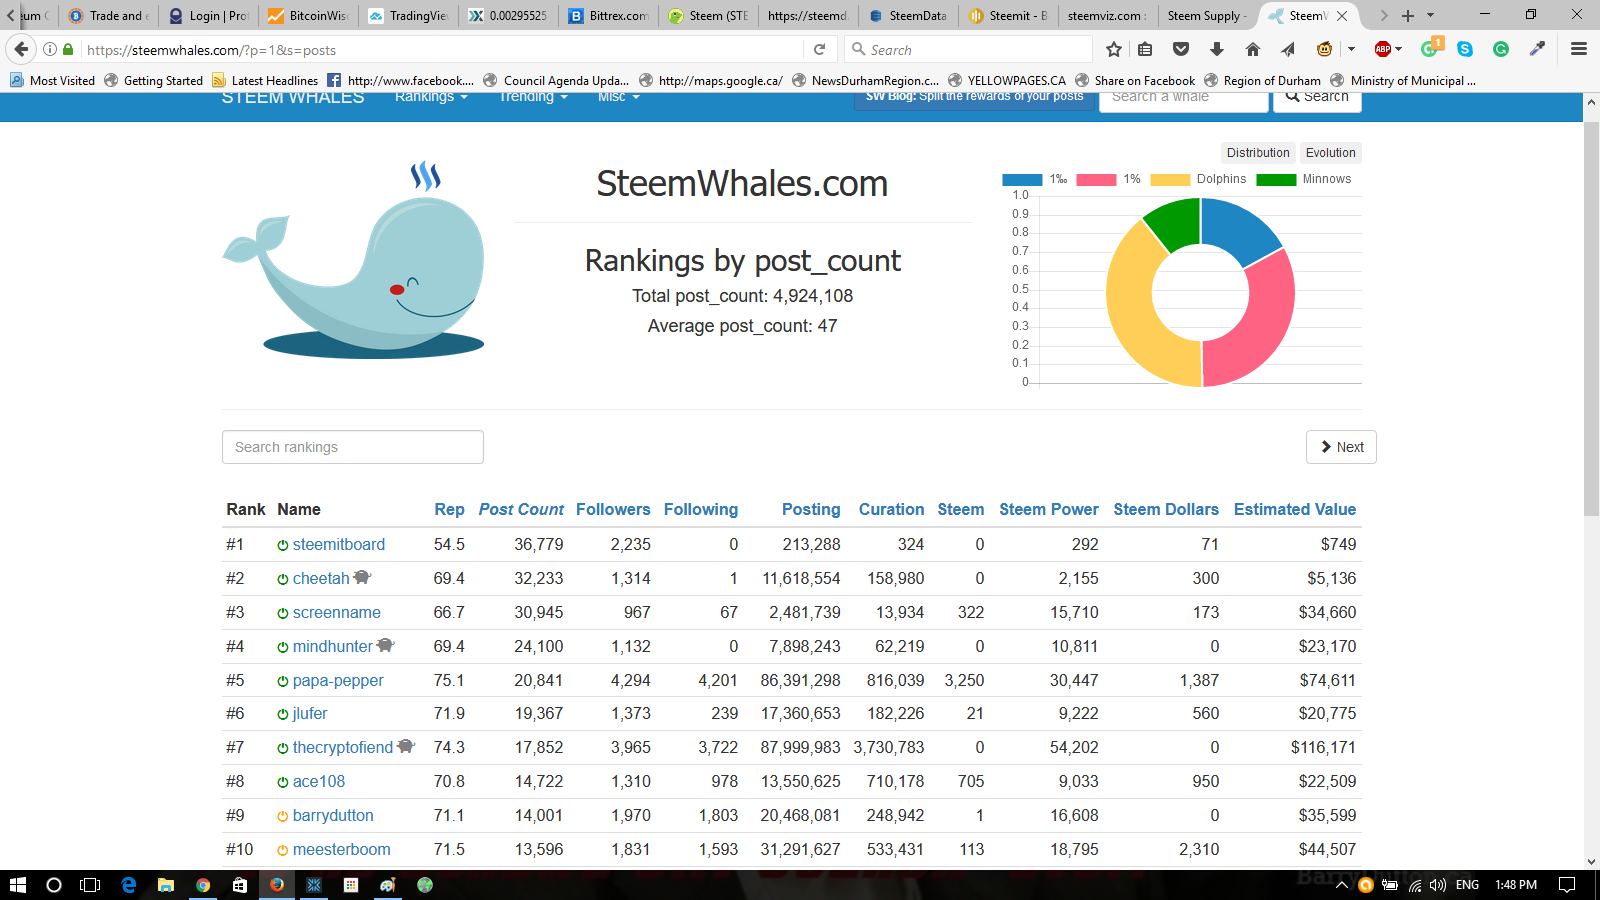1600x900 pixels.
Task: Expand the Rankings menu in the navbar
Action: tap(431, 97)
